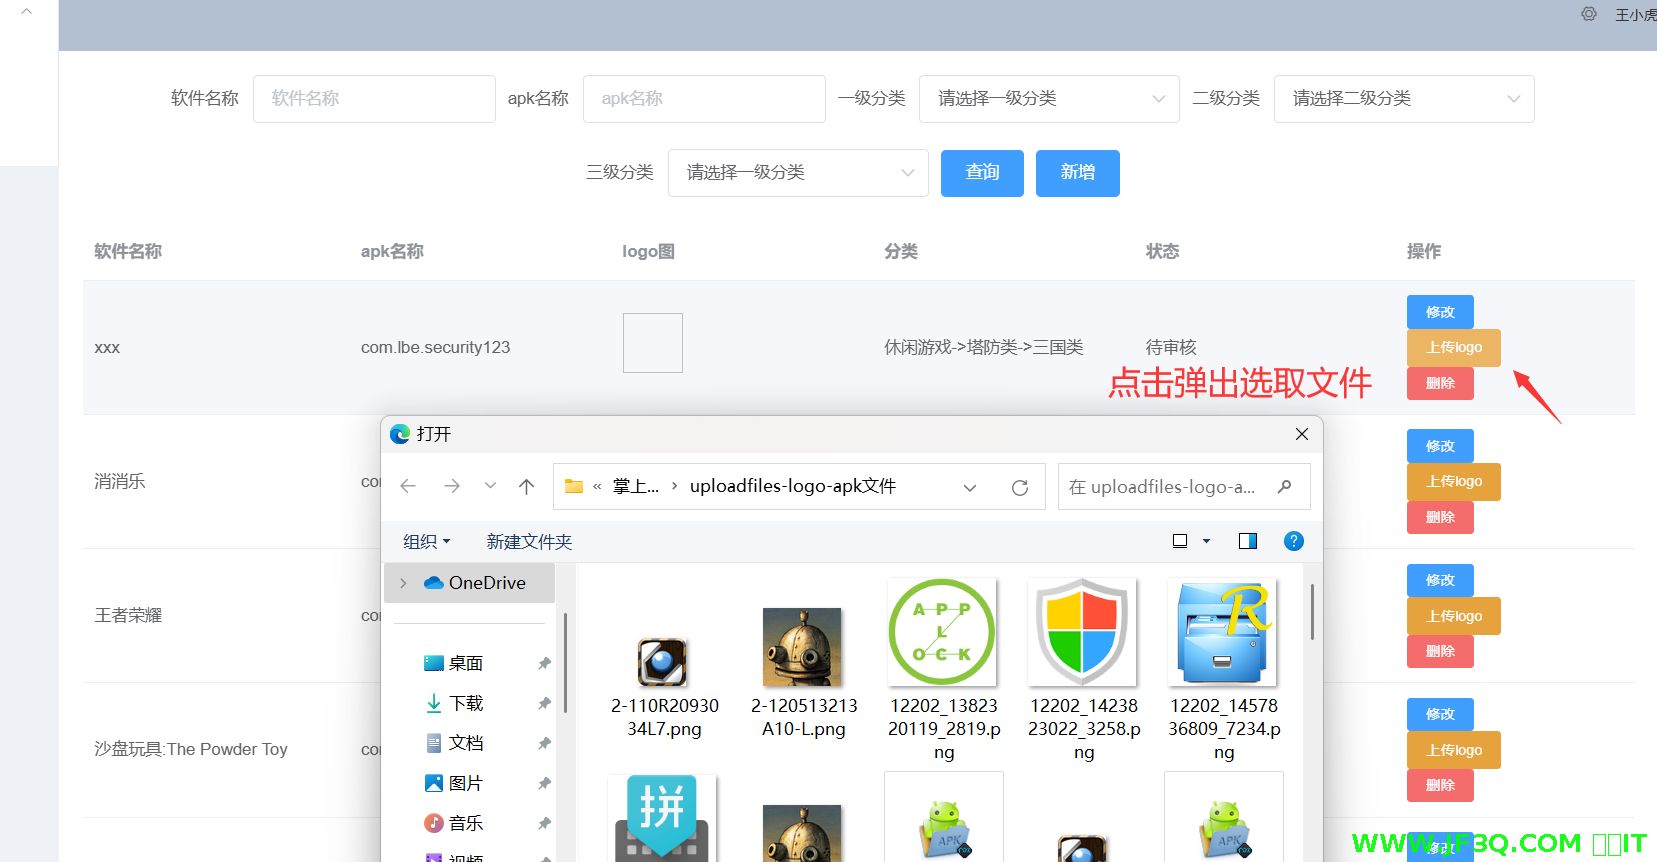
Task: Click 上传logo for the 王者荣耀 row
Action: tap(1454, 616)
